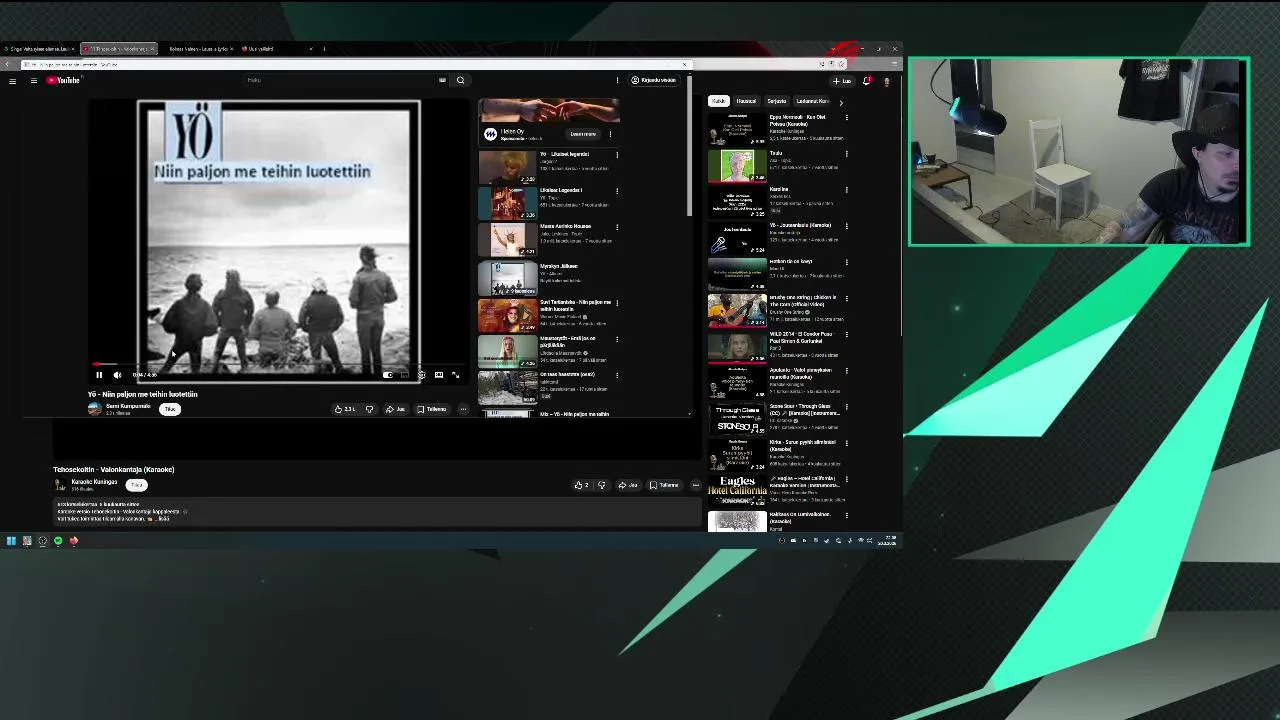
Task: Open Firefox from the taskbar
Action: click(74, 541)
